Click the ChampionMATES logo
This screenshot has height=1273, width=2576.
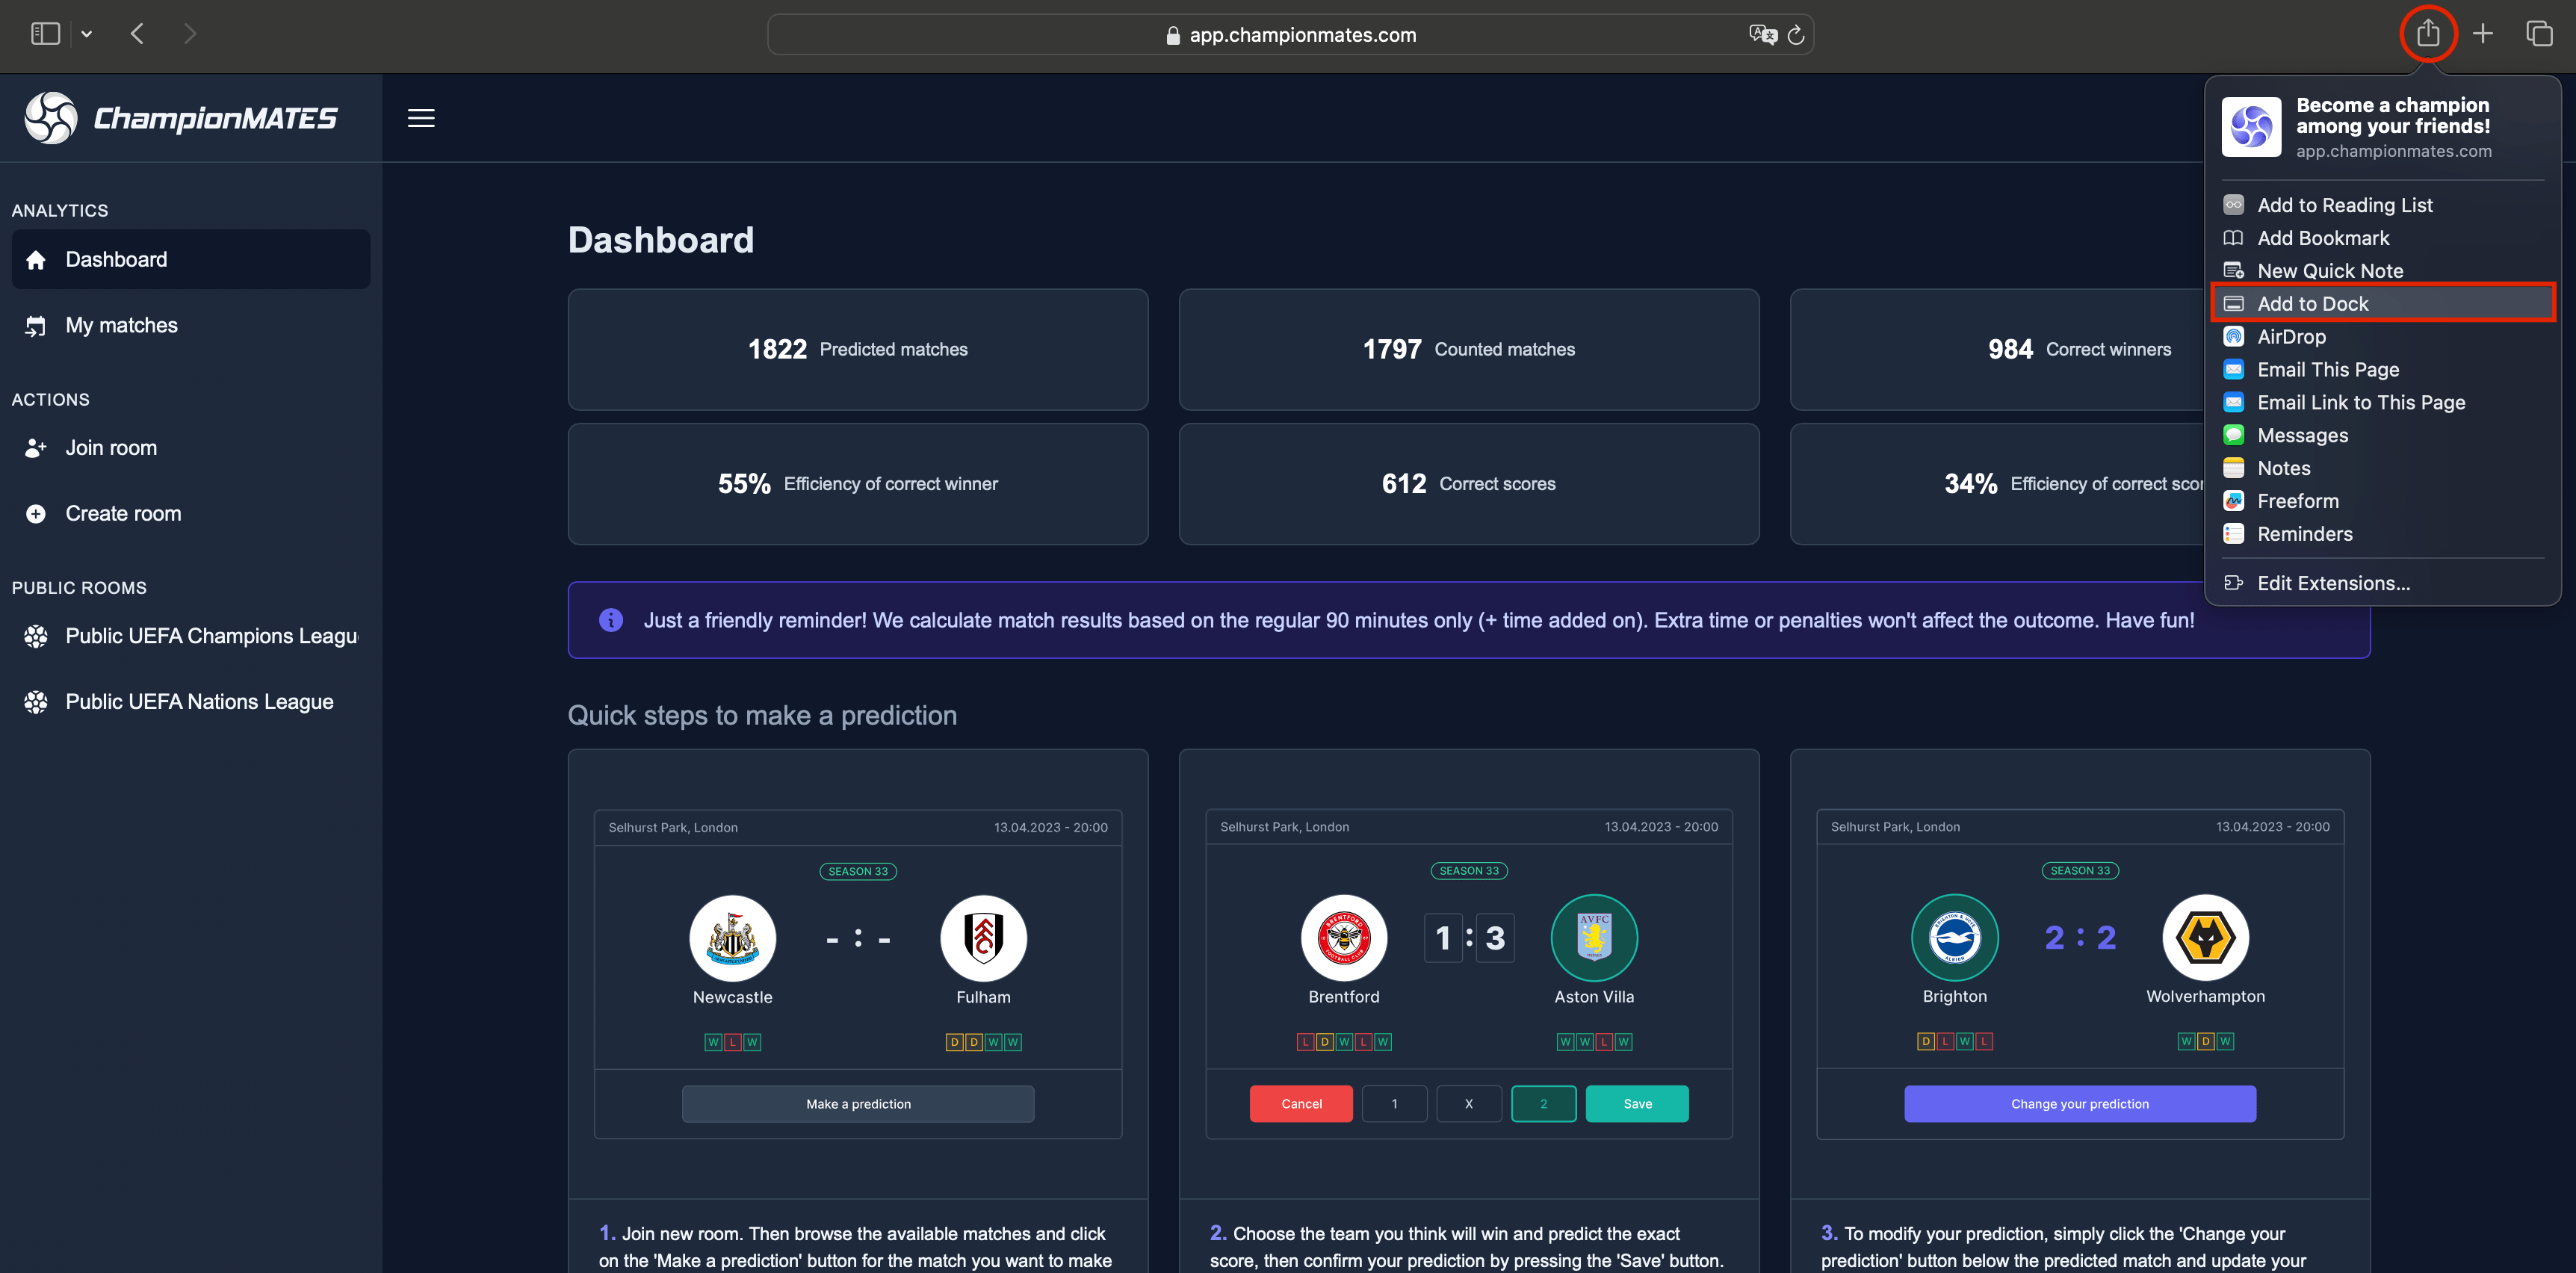(181, 118)
